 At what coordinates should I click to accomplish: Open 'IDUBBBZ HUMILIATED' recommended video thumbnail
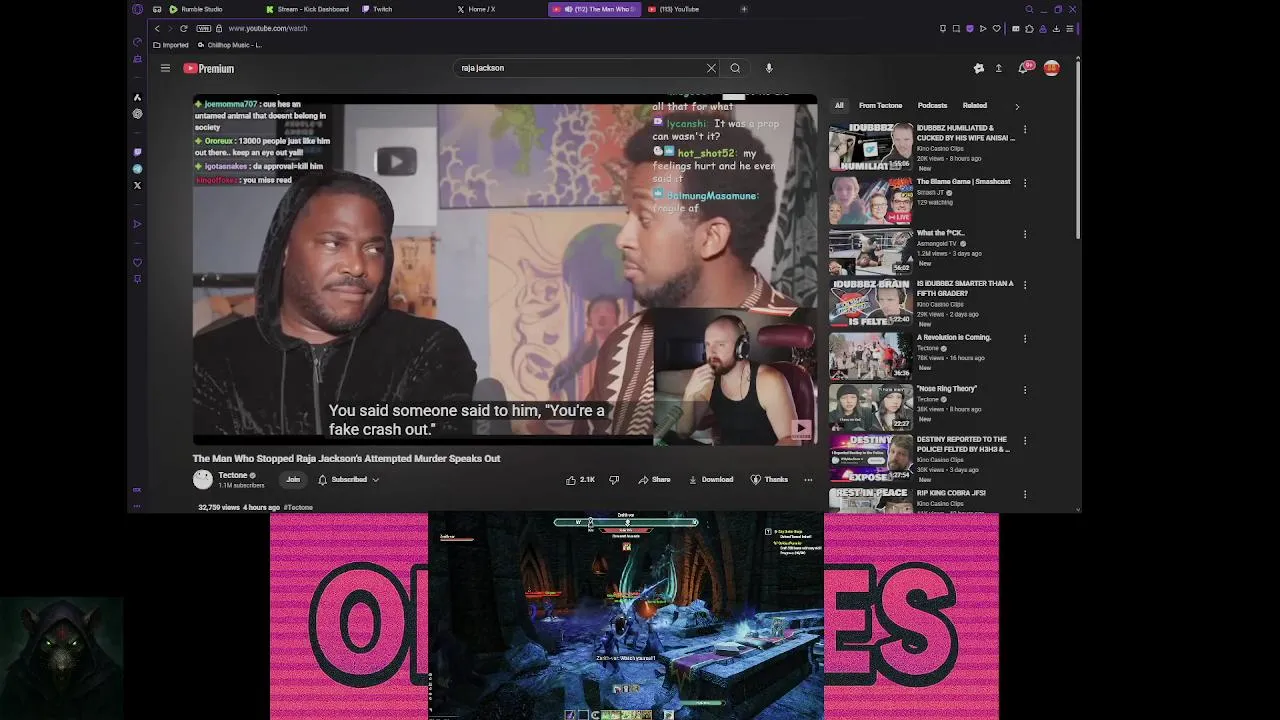pyautogui.click(x=870, y=148)
